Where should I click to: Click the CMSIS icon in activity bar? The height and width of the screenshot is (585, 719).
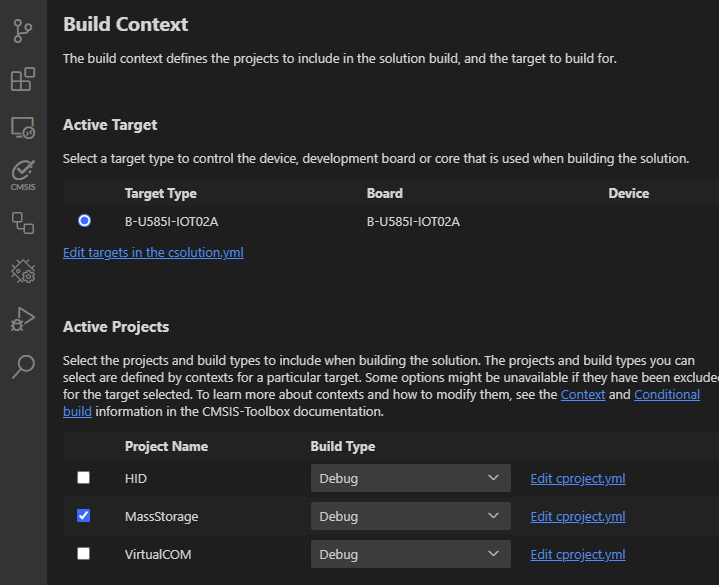point(22,174)
